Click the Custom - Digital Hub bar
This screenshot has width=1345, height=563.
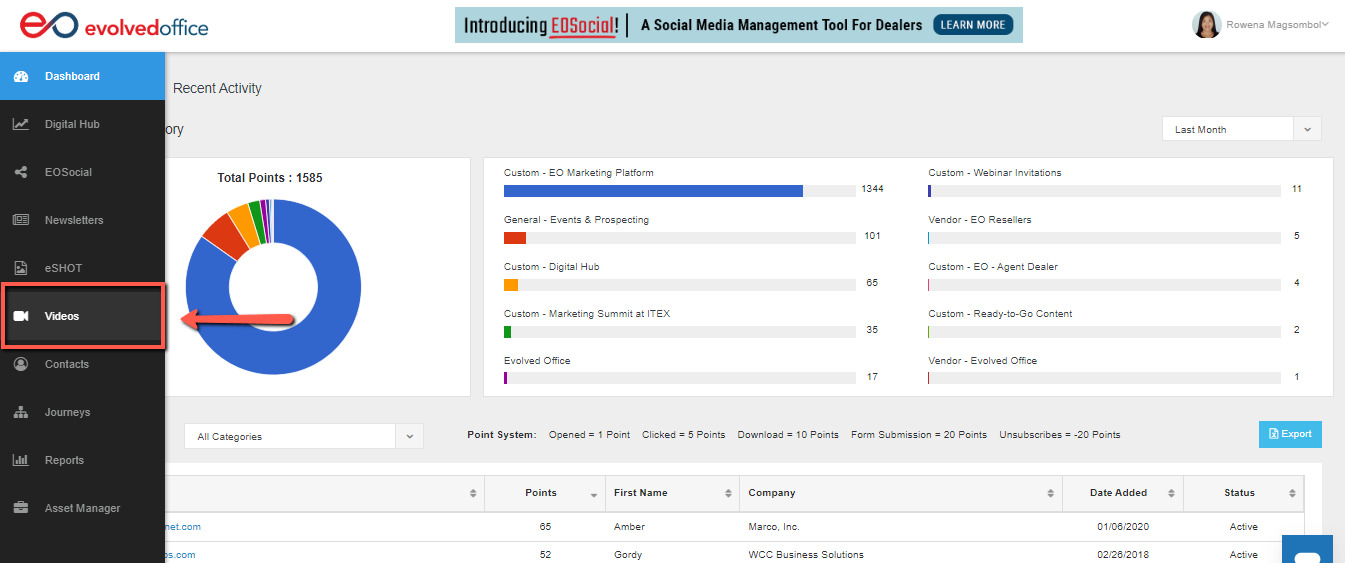[511, 285]
